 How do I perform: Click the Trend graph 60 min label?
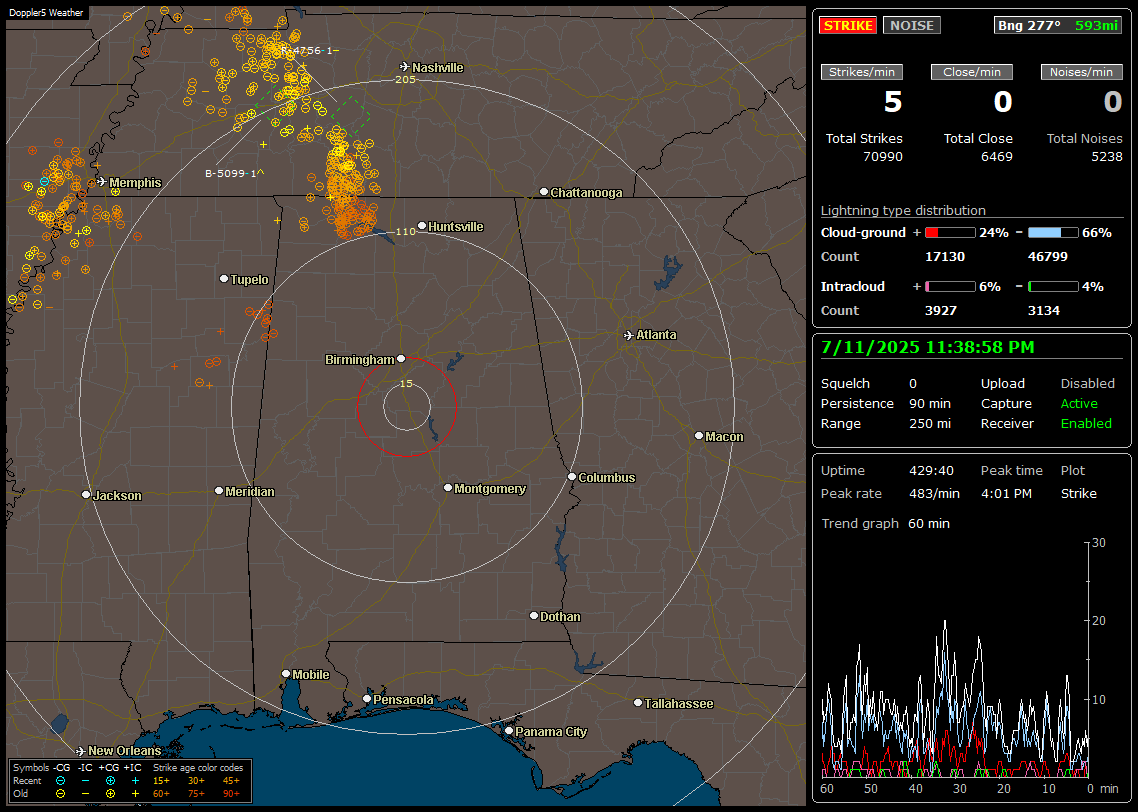point(885,523)
